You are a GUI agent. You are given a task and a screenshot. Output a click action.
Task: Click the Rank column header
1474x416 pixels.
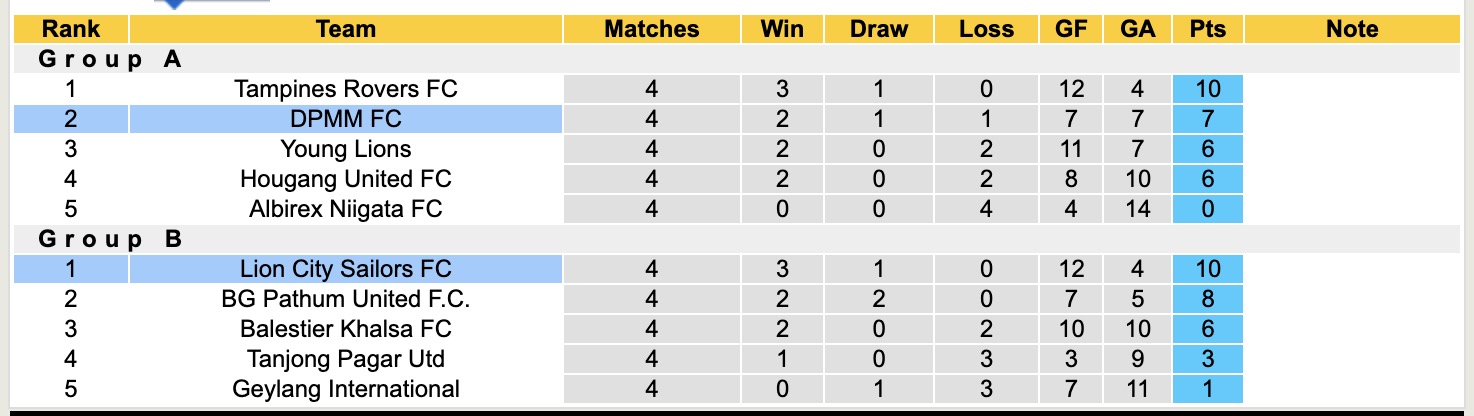[x=71, y=29]
